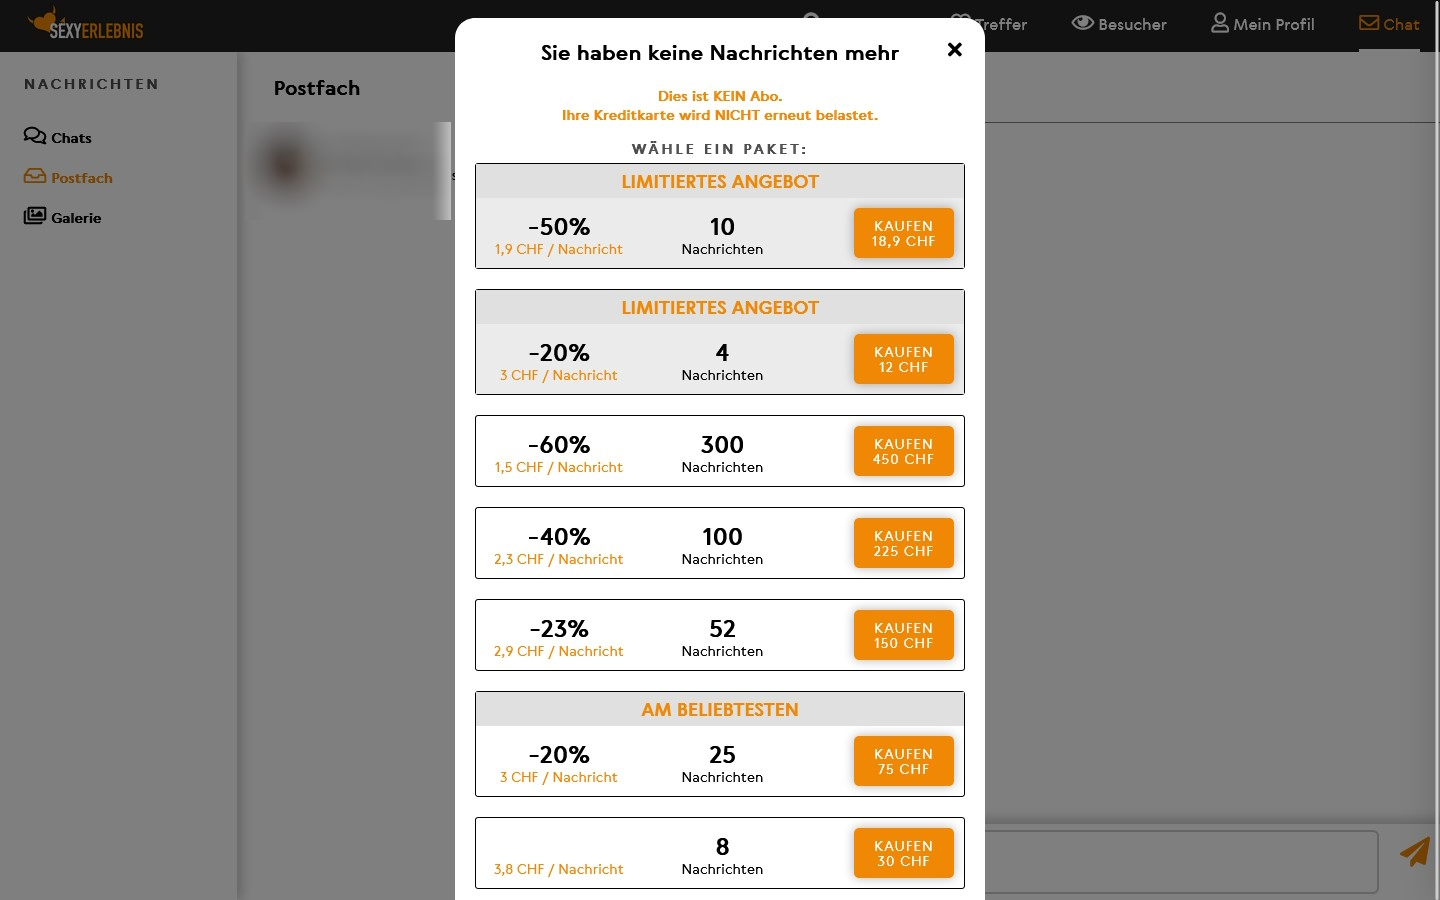Open Galerie via the picture icon

[x=35, y=215]
